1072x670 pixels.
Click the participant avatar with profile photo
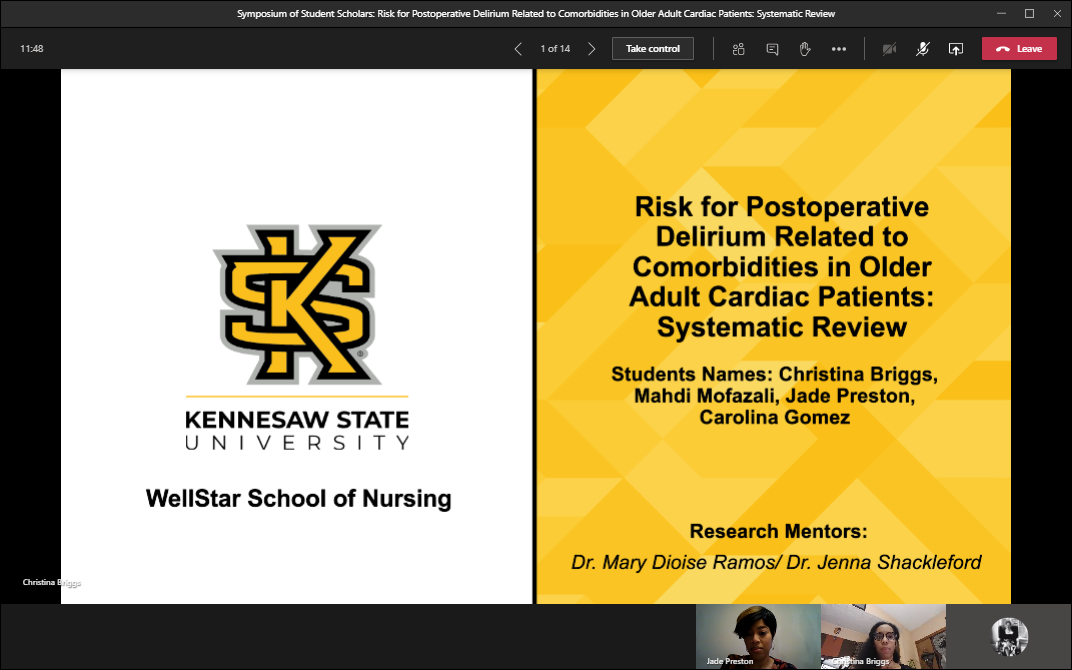pyautogui.click(x=1009, y=636)
